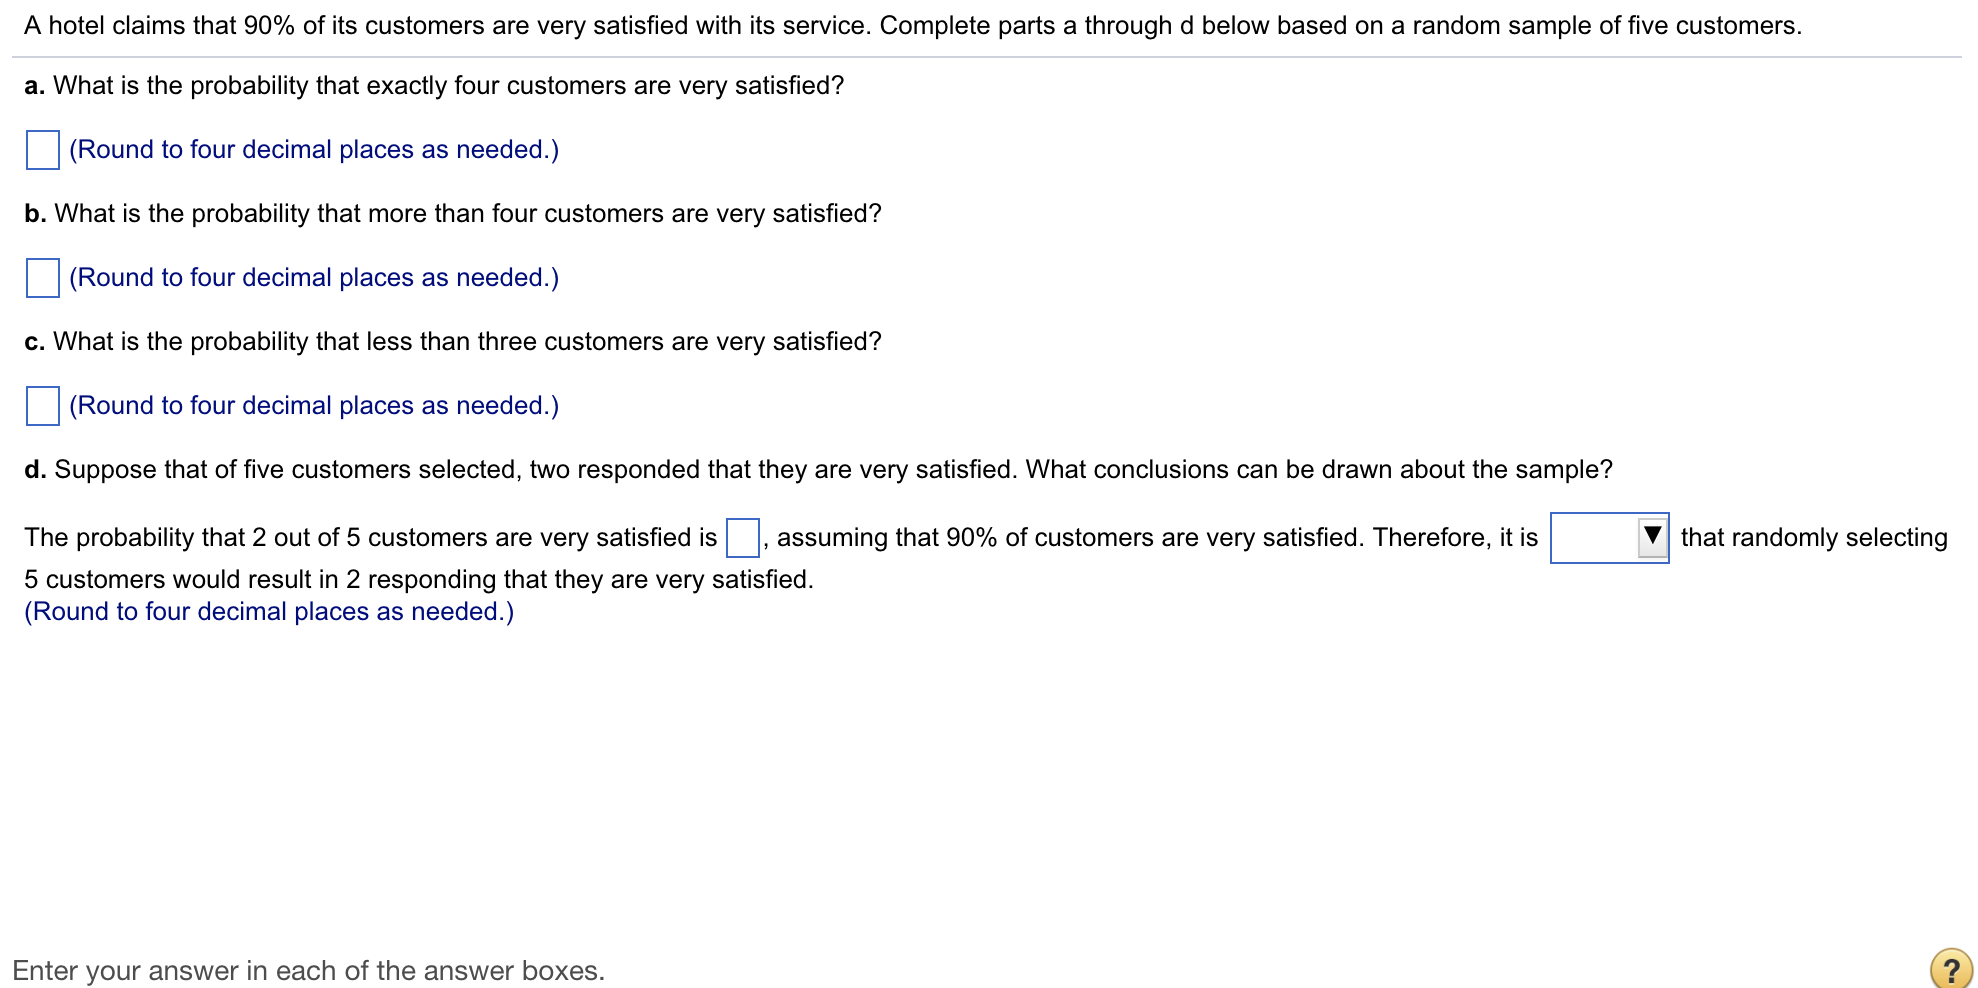Click the hotel claims problem statement
Viewport: 1978px width, 988px height.
[x=913, y=26]
